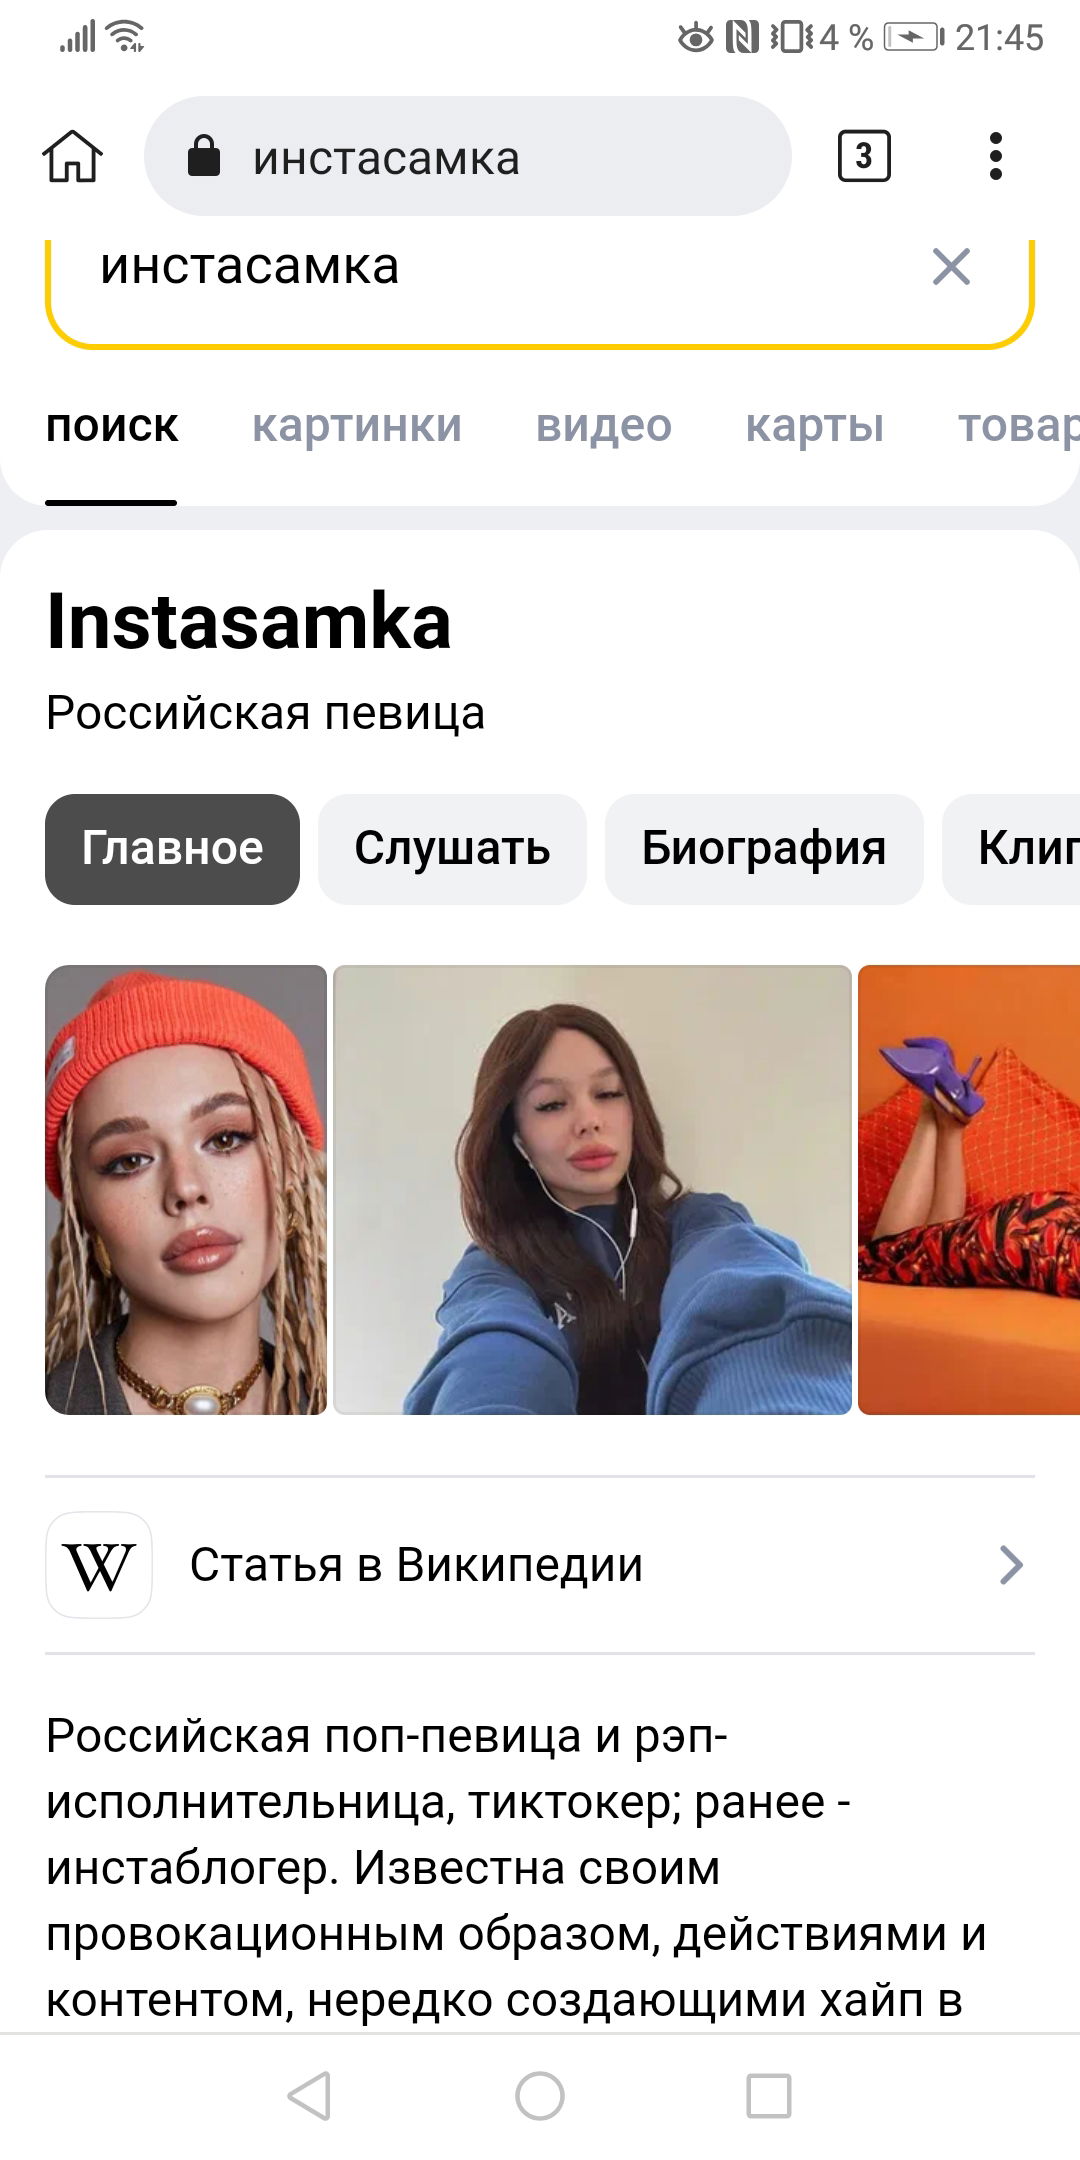Tap the Android back navigation button
This screenshot has height=2160, width=1080.
pos(309,2096)
